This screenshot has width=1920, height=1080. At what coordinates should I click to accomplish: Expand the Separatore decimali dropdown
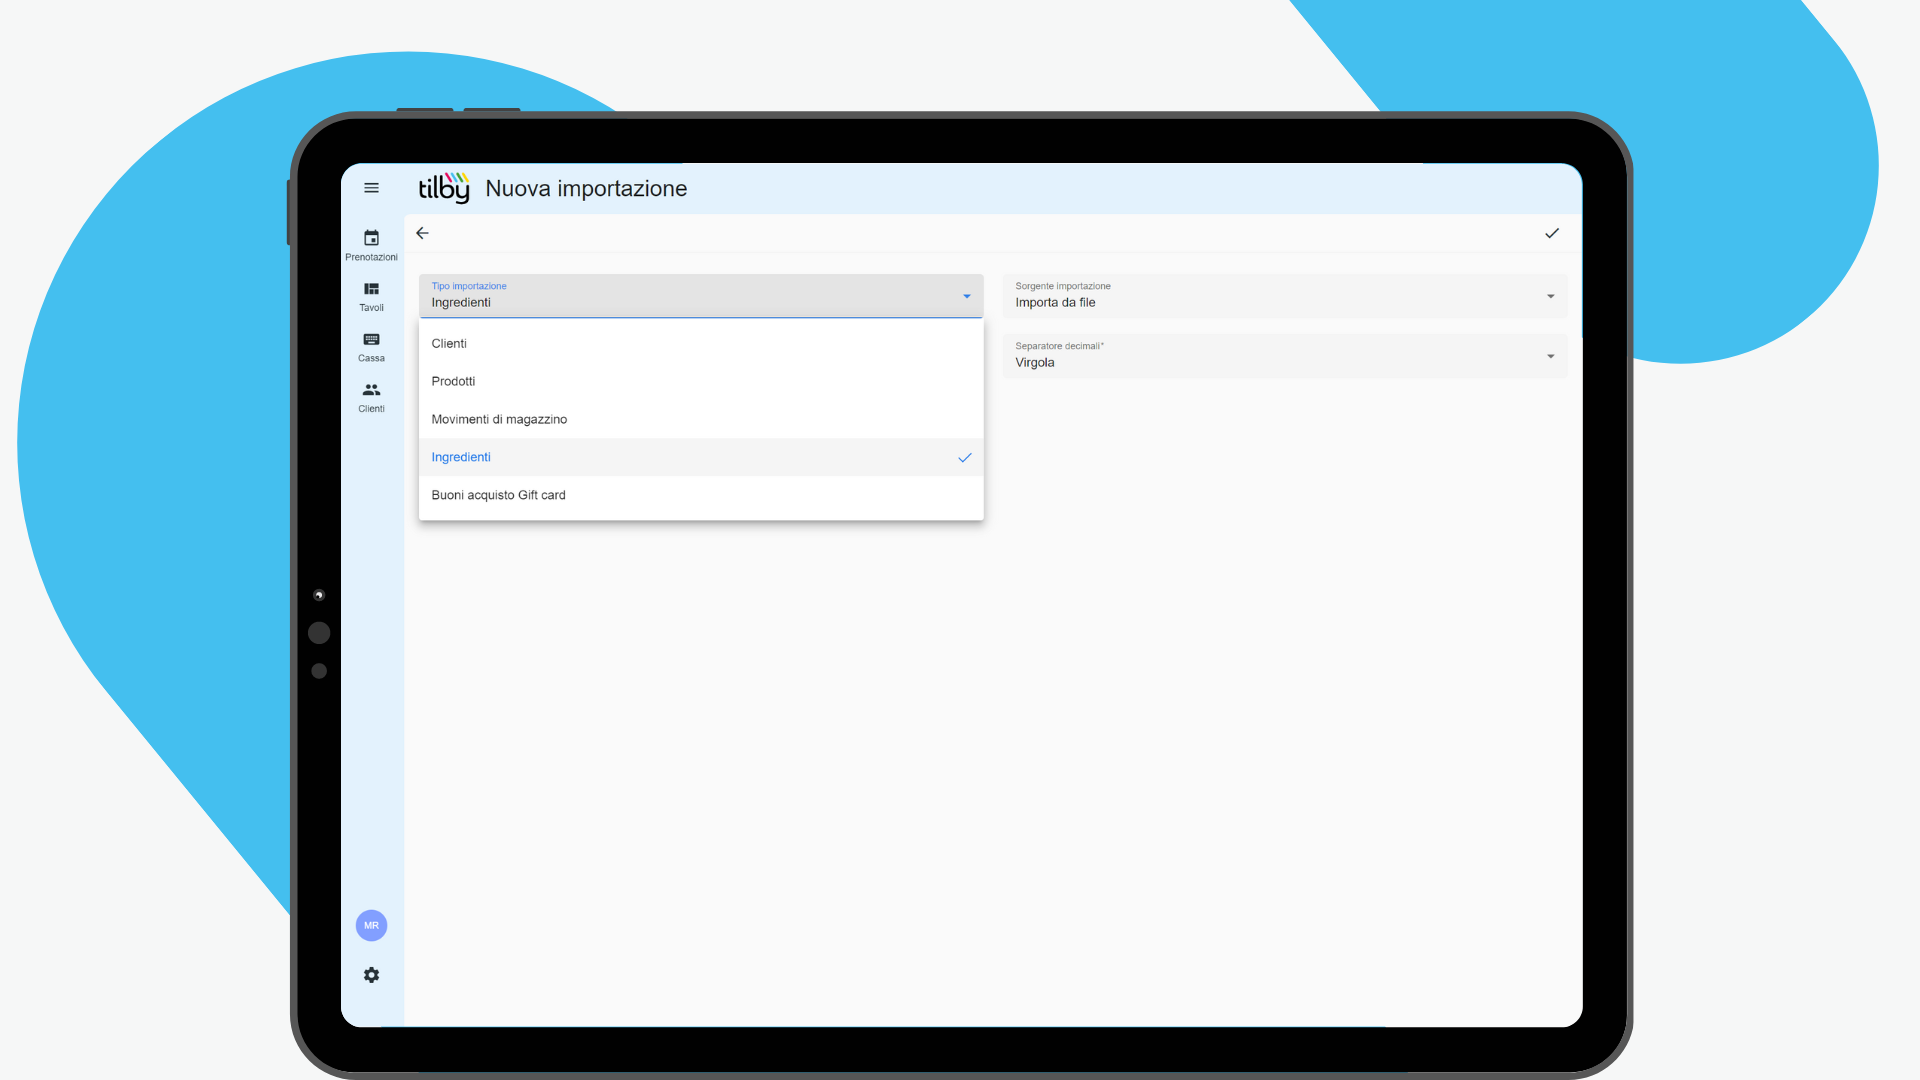tap(1285, 356)
